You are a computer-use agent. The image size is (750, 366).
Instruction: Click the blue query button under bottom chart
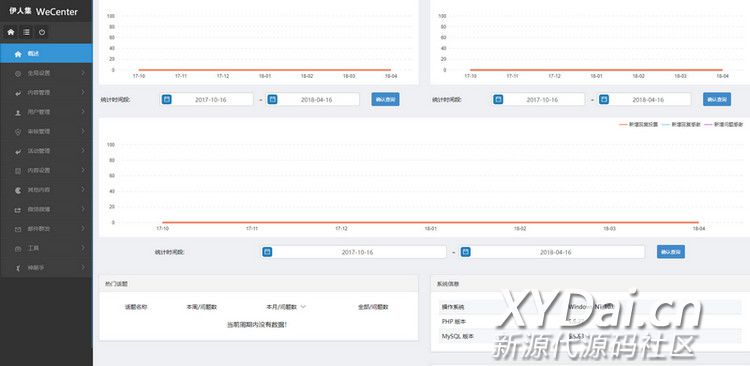coord(671,252)
